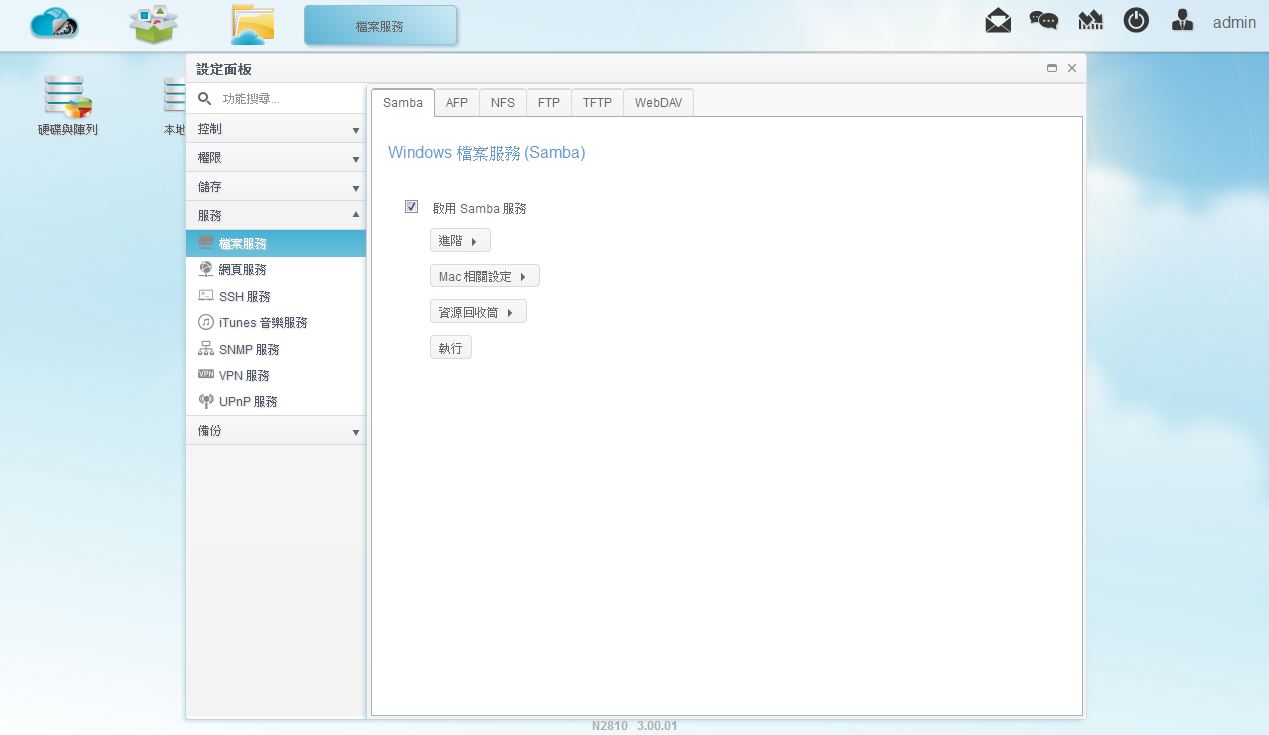Switch to the 檔案服務 taskbar window

tap(380, 25)
